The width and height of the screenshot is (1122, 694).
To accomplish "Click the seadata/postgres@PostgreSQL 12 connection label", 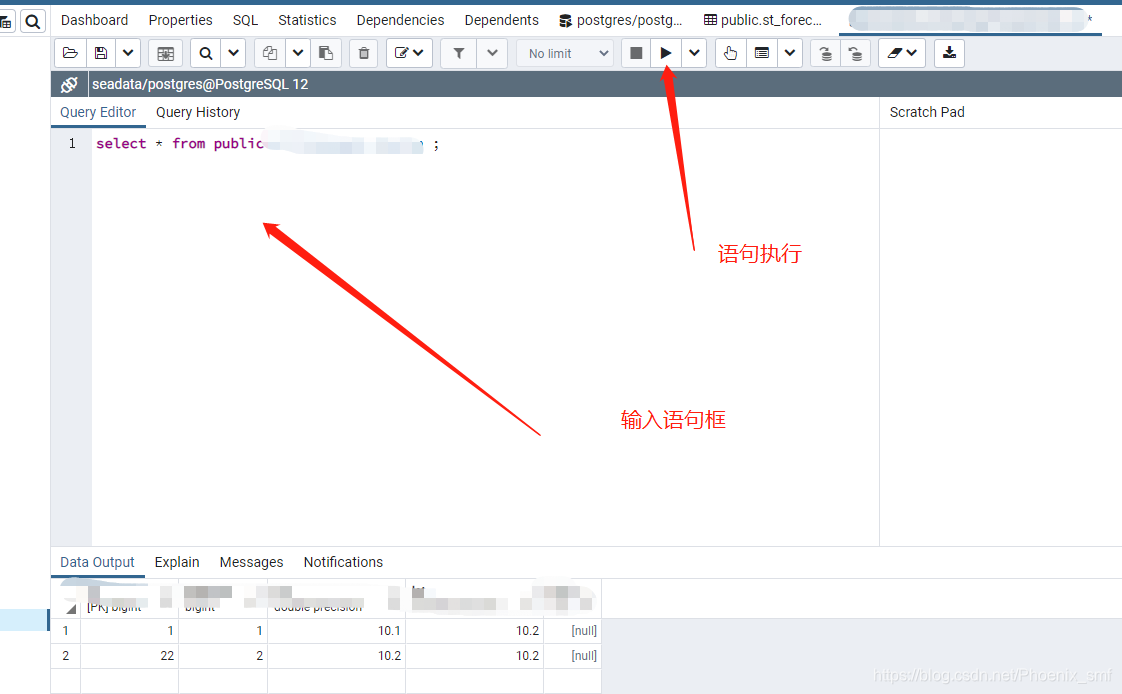I will point(200,84).
